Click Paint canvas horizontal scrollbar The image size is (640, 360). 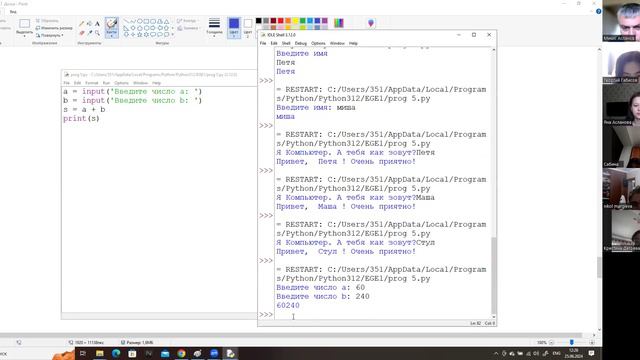pos(291,335)
